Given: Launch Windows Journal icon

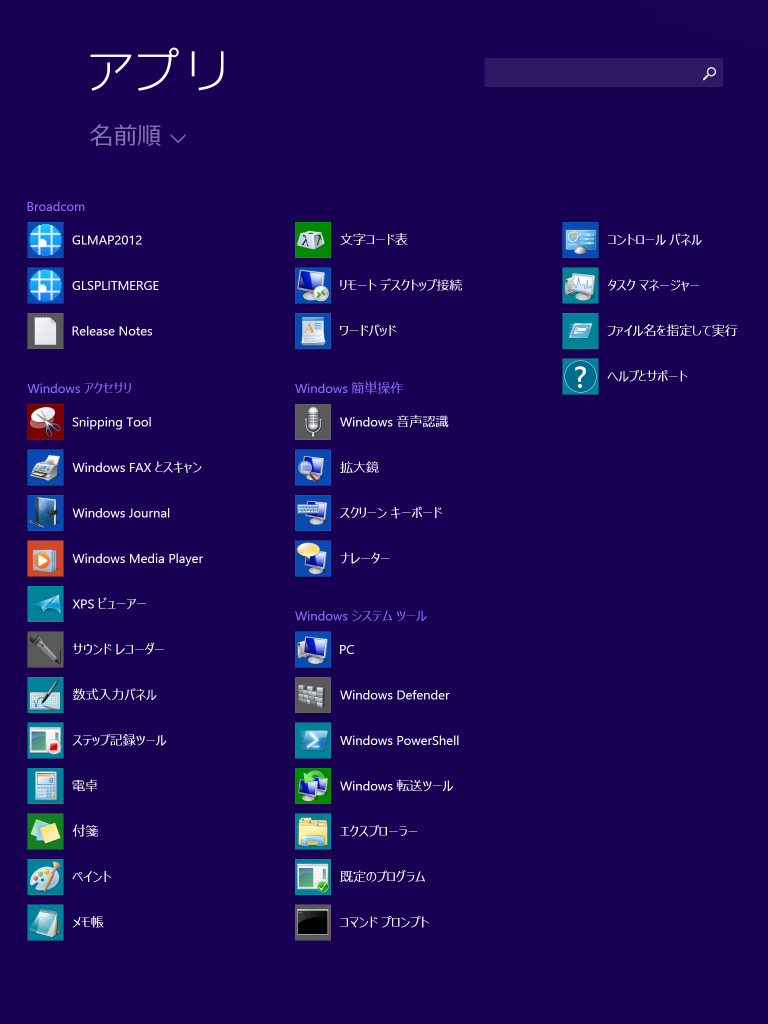Looking at the screenshot, I should click(45, 513).
